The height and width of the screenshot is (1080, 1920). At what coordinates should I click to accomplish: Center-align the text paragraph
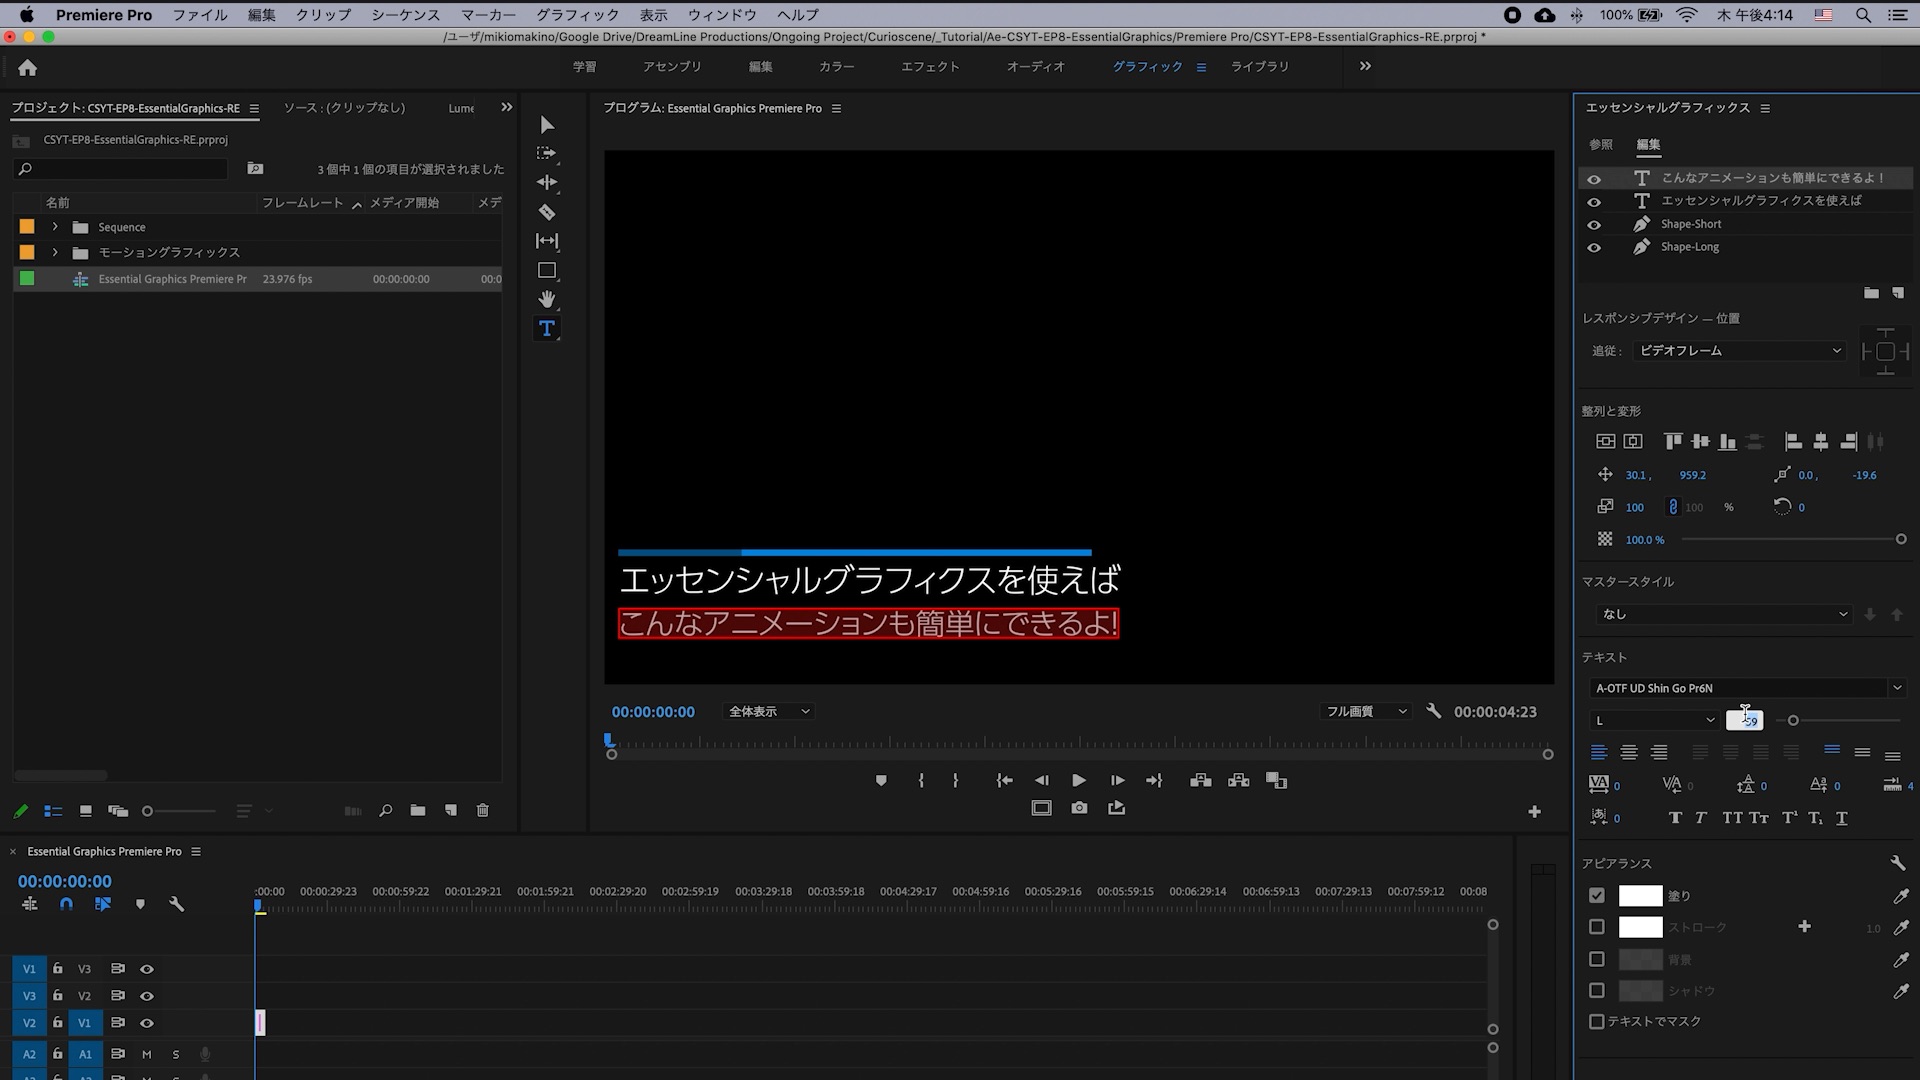1629,752
